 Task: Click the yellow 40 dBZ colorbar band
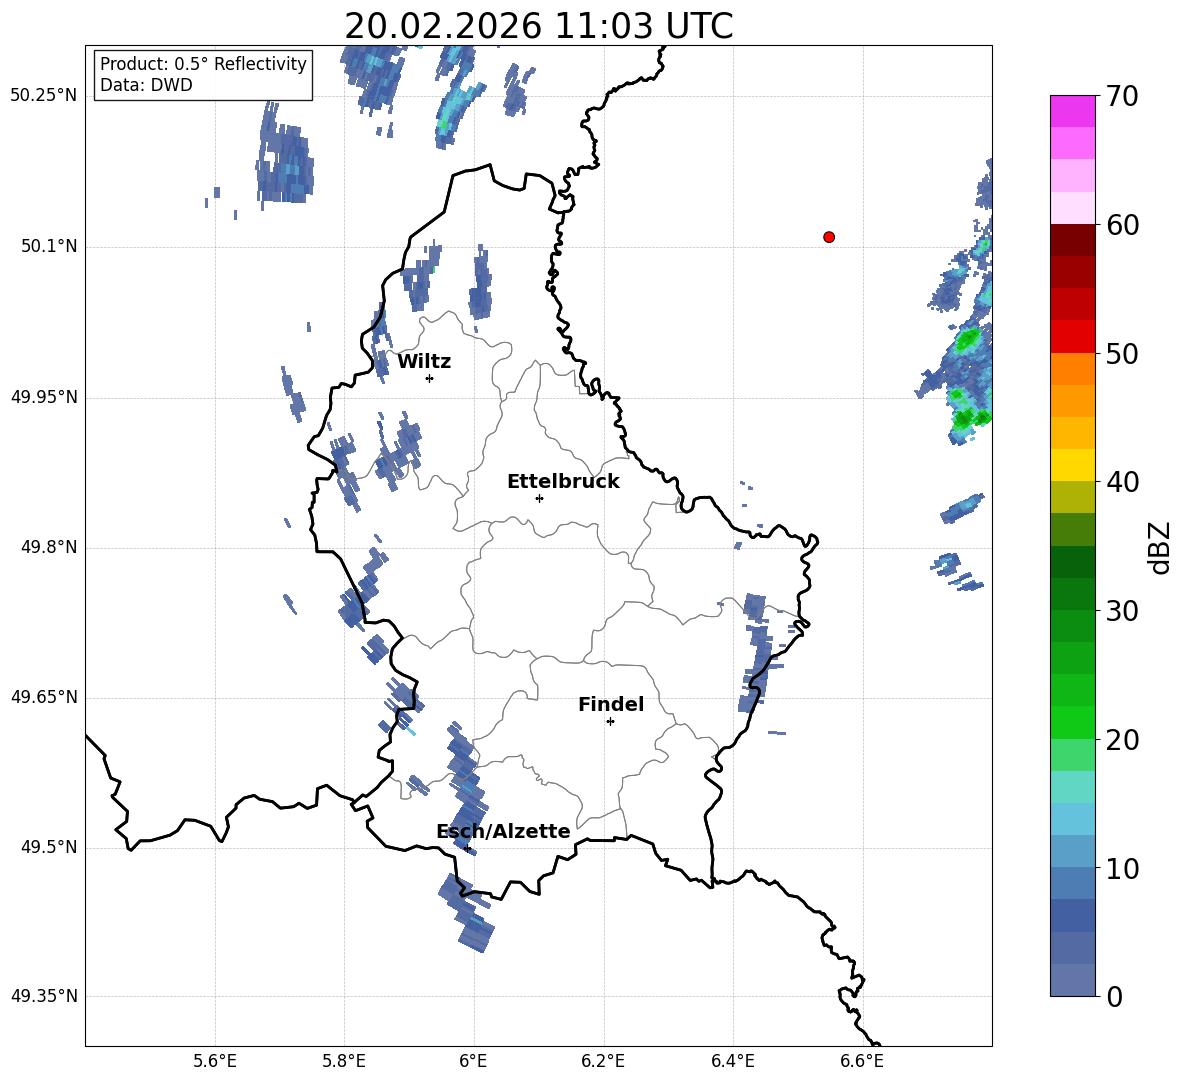click(1072, 465)
